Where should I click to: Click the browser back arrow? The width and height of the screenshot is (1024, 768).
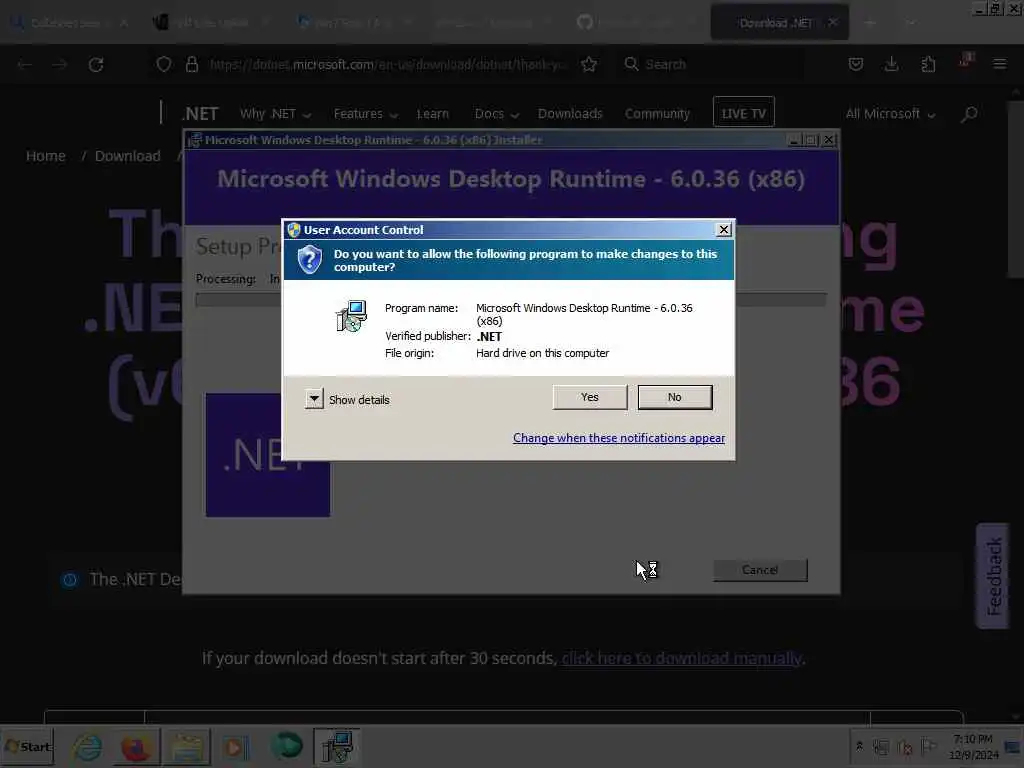[25, 64]
